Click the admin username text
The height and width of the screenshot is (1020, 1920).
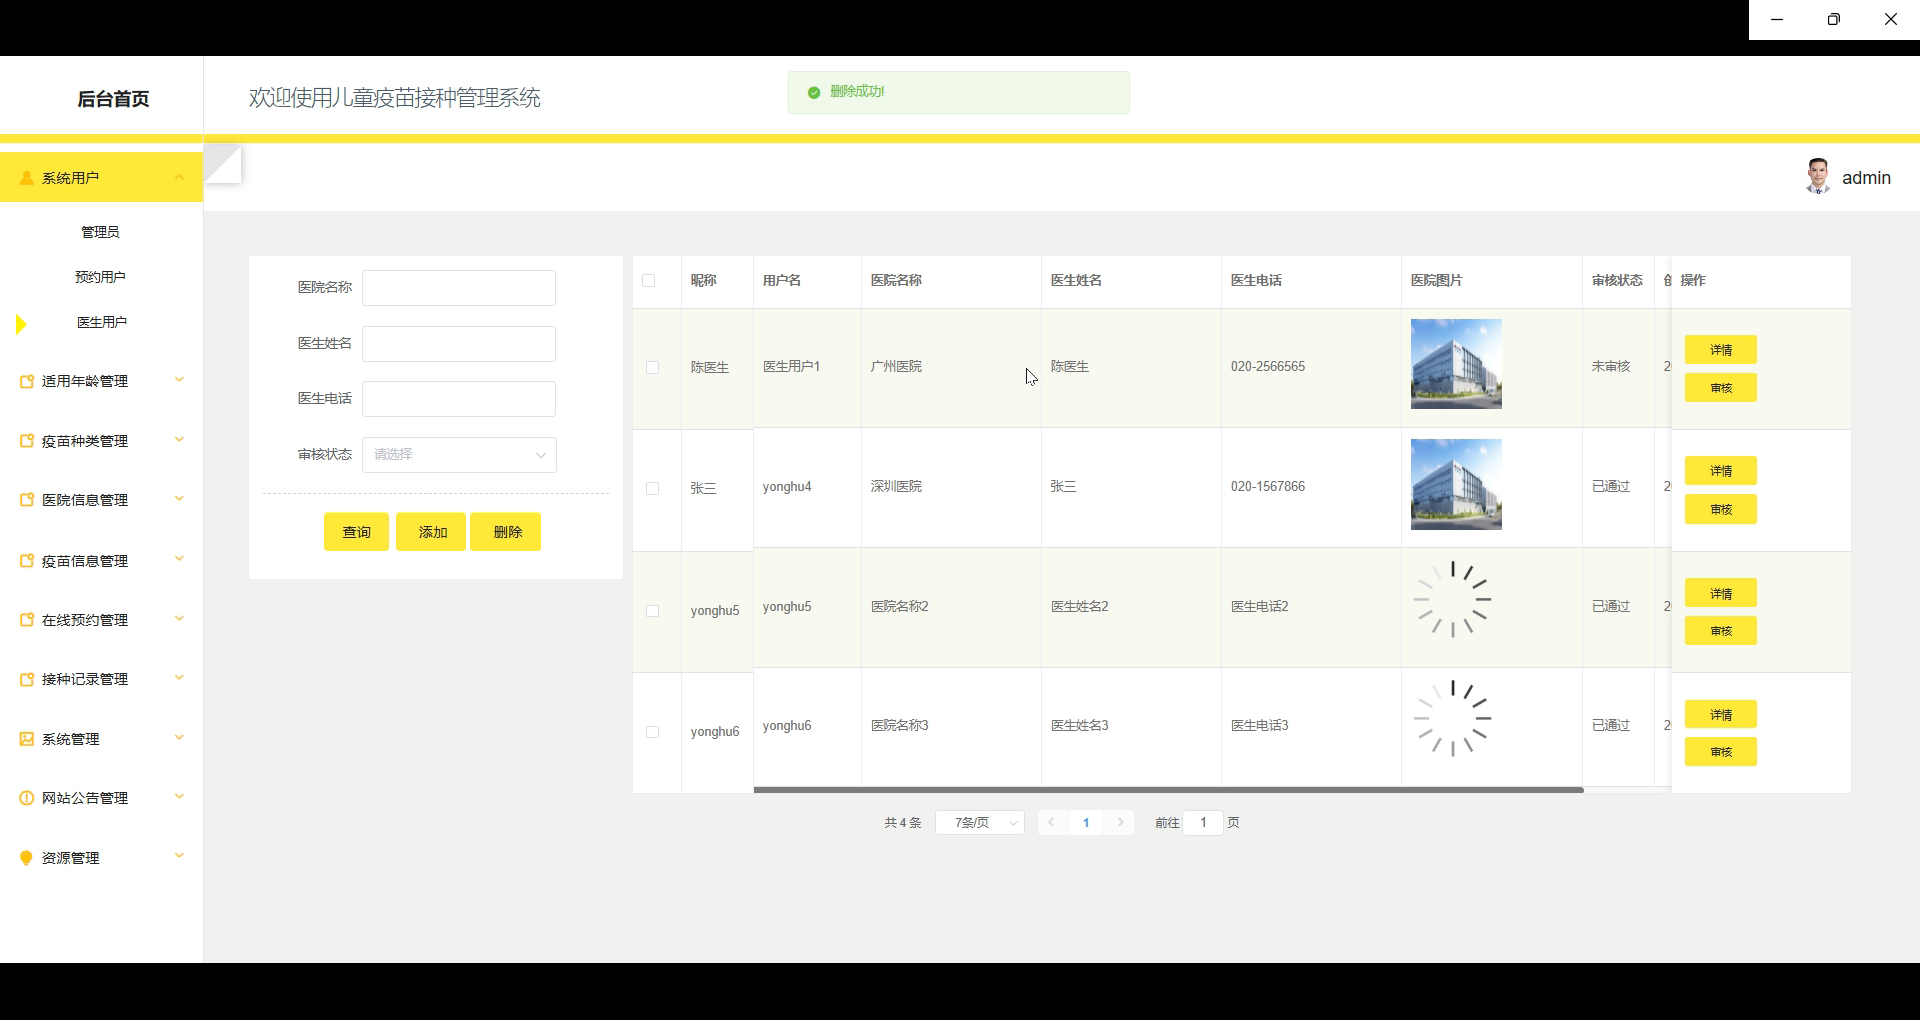tap(1866, 178)
